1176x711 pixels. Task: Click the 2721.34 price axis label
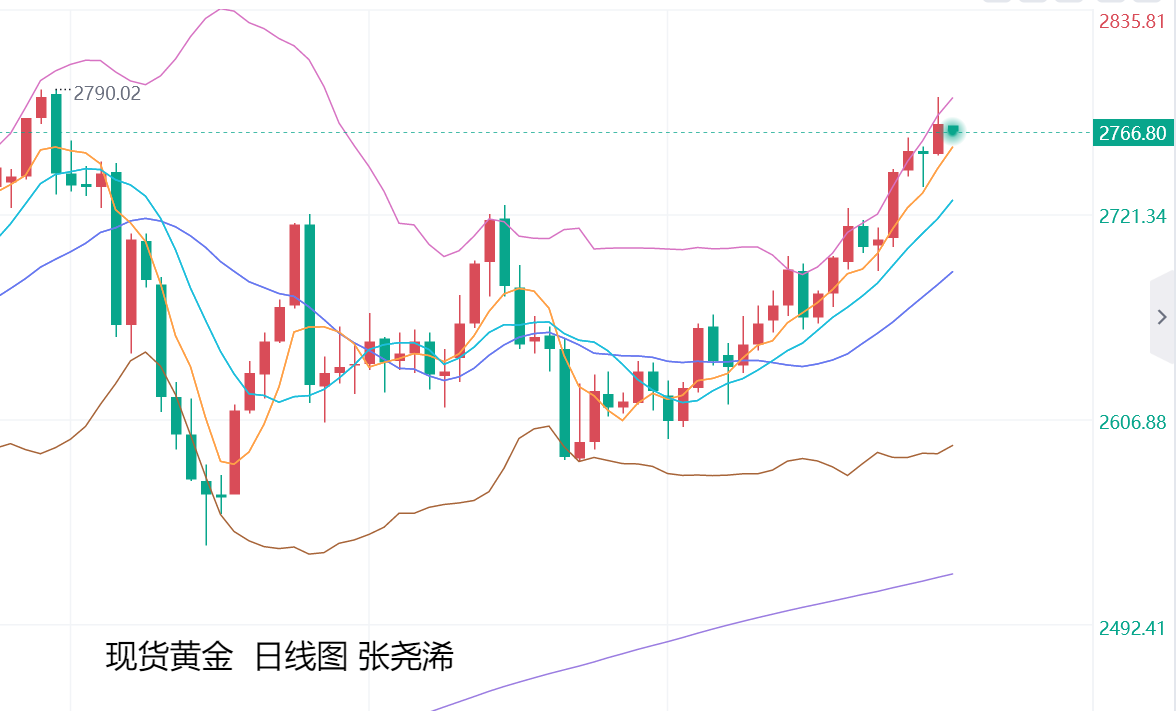[1132, 216]
